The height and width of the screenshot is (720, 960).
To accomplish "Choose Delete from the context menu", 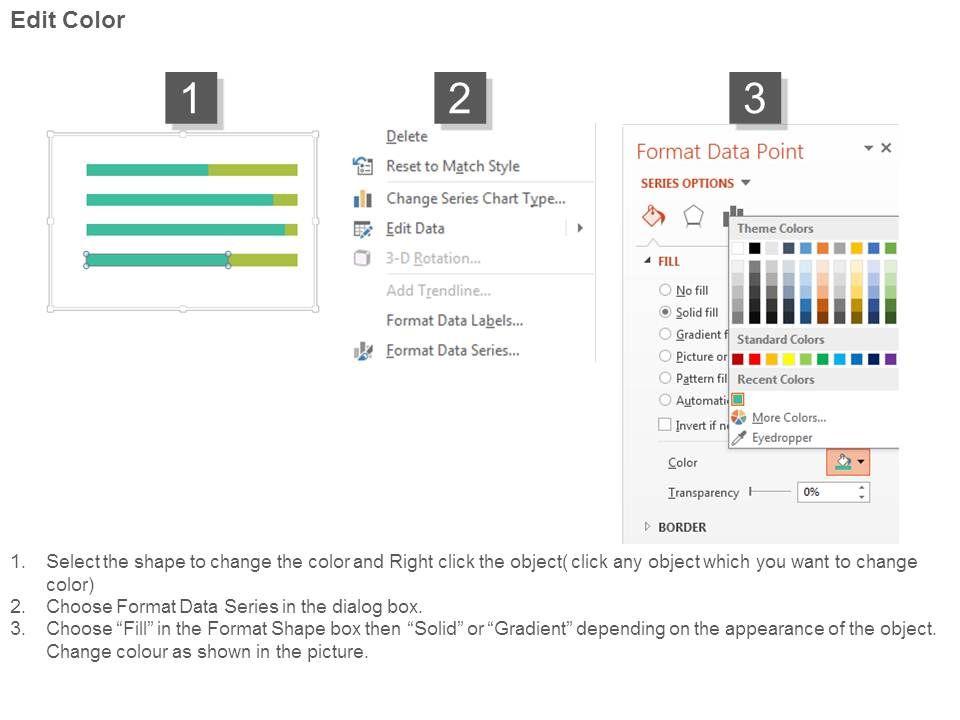I will [x=407, y=137].
